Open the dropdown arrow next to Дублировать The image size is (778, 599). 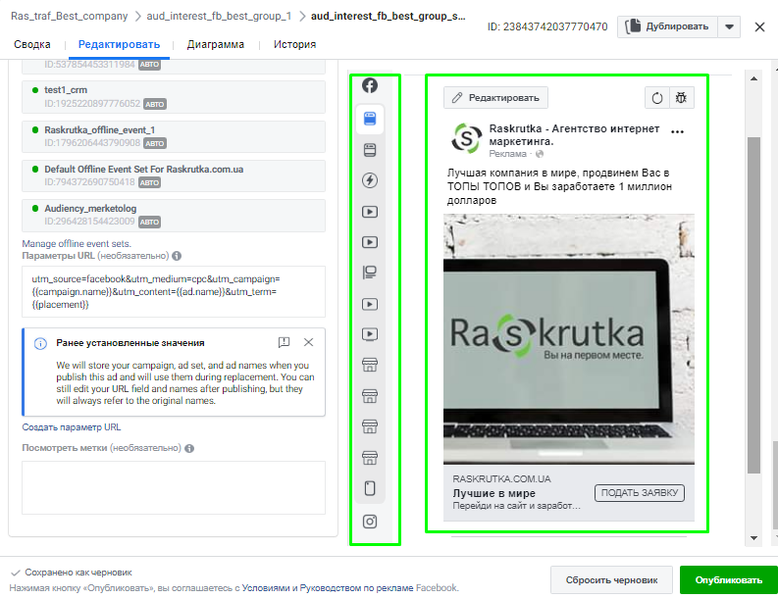[x=729, y=27]
